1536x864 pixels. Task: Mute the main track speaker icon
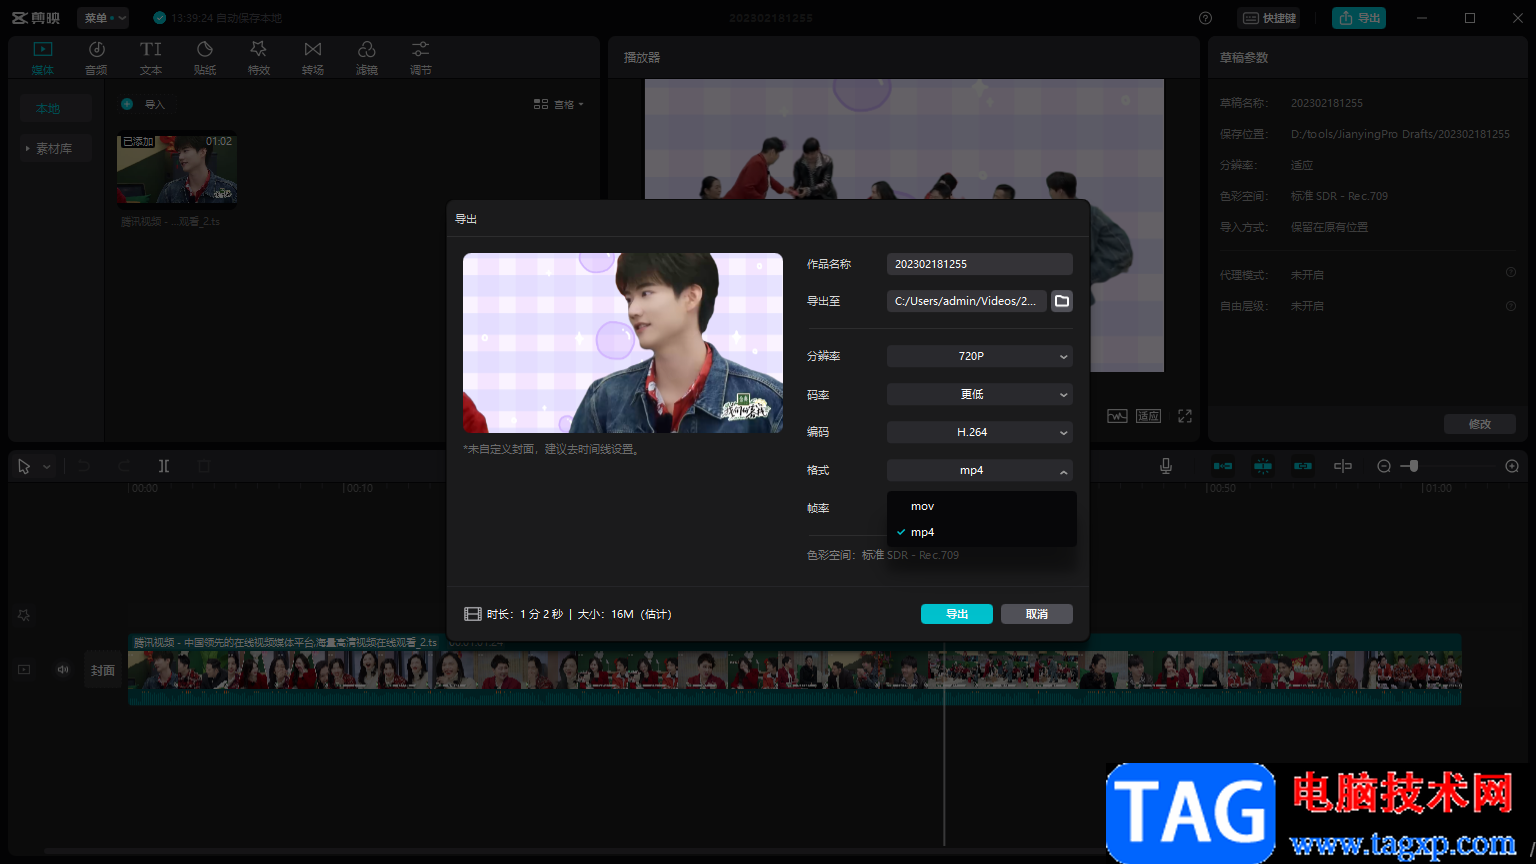pos(63,669)
